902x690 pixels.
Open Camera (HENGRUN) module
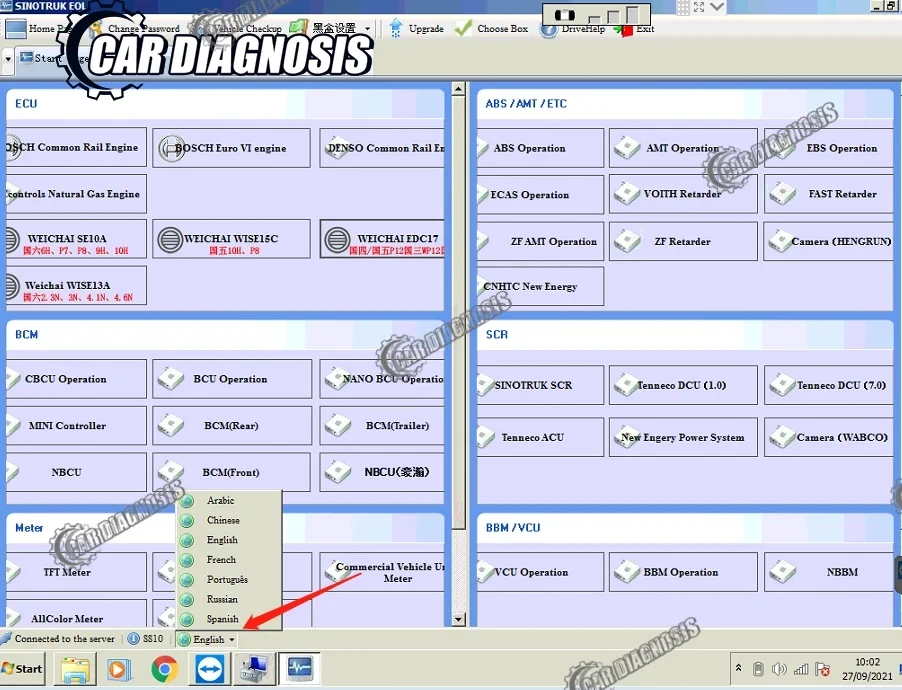tap(829, 242)
